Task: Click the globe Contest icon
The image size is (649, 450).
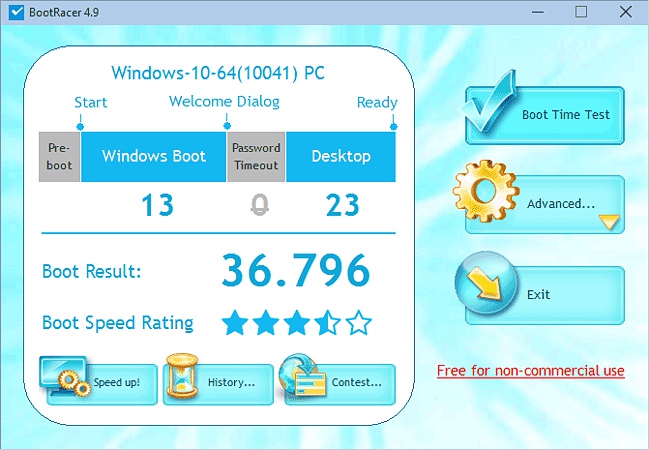Action: pyautogui.click(x=305, y=377)
